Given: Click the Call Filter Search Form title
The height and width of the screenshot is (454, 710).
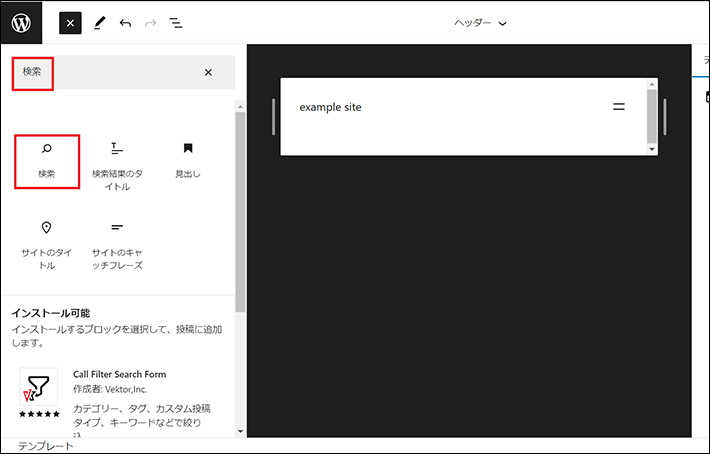Looking at the screenshot, I should tap(120, 374).
